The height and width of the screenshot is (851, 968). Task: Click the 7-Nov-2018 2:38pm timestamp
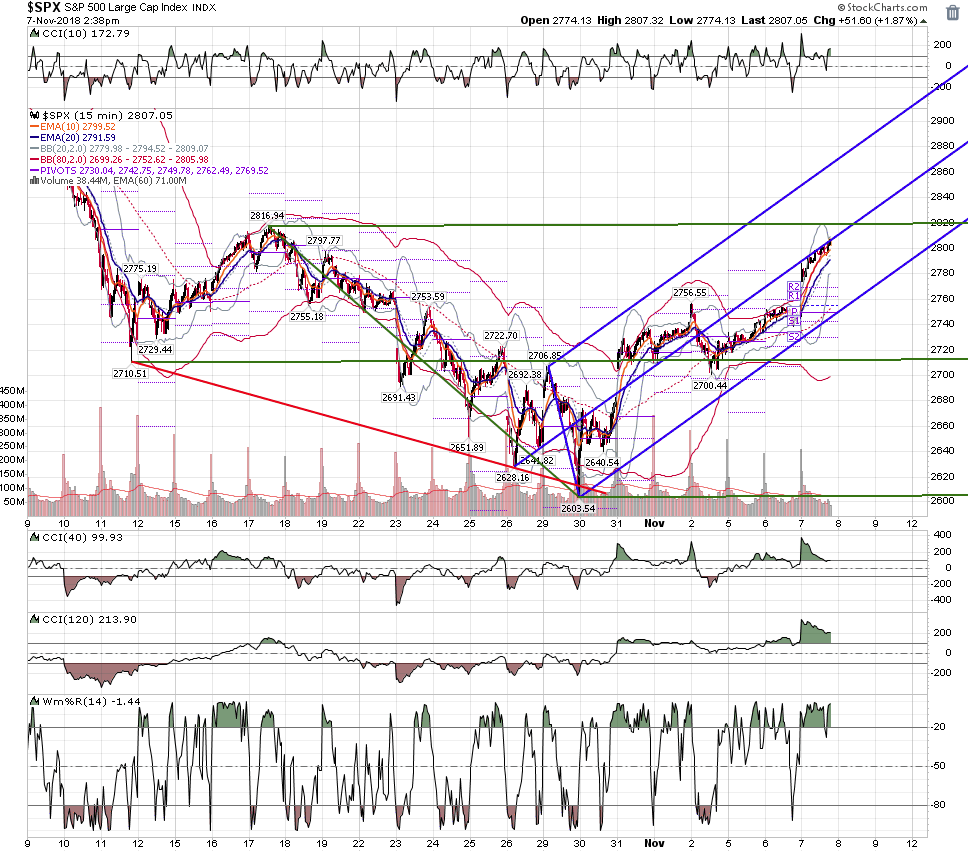[73, 20]
